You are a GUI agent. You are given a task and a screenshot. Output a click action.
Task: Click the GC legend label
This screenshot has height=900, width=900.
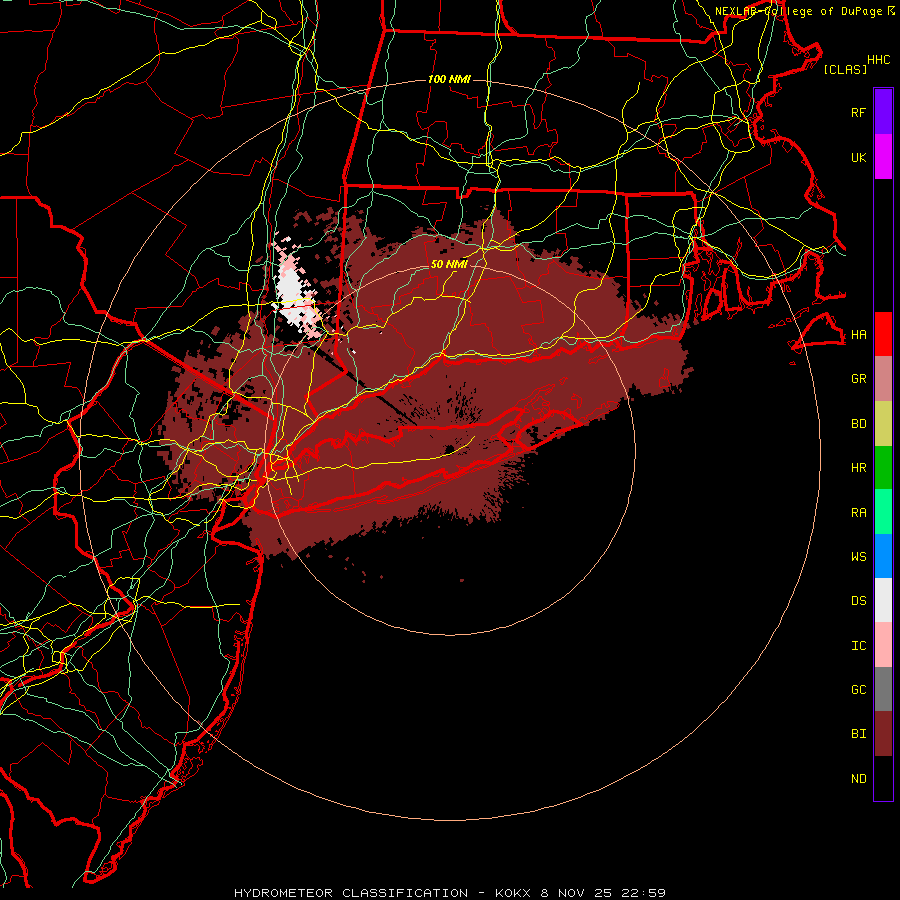(858, 689)
